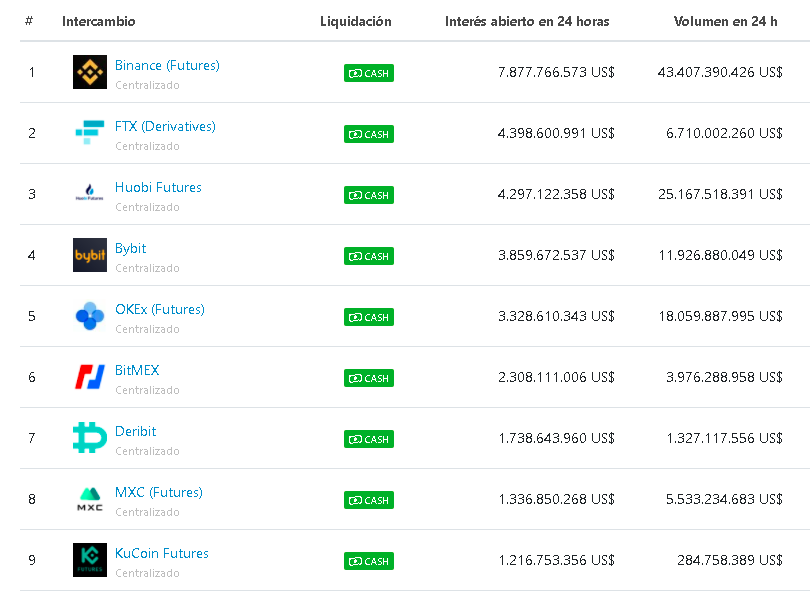
Task: Click CASH badge in Bybit row
Action: pos(369,256)
